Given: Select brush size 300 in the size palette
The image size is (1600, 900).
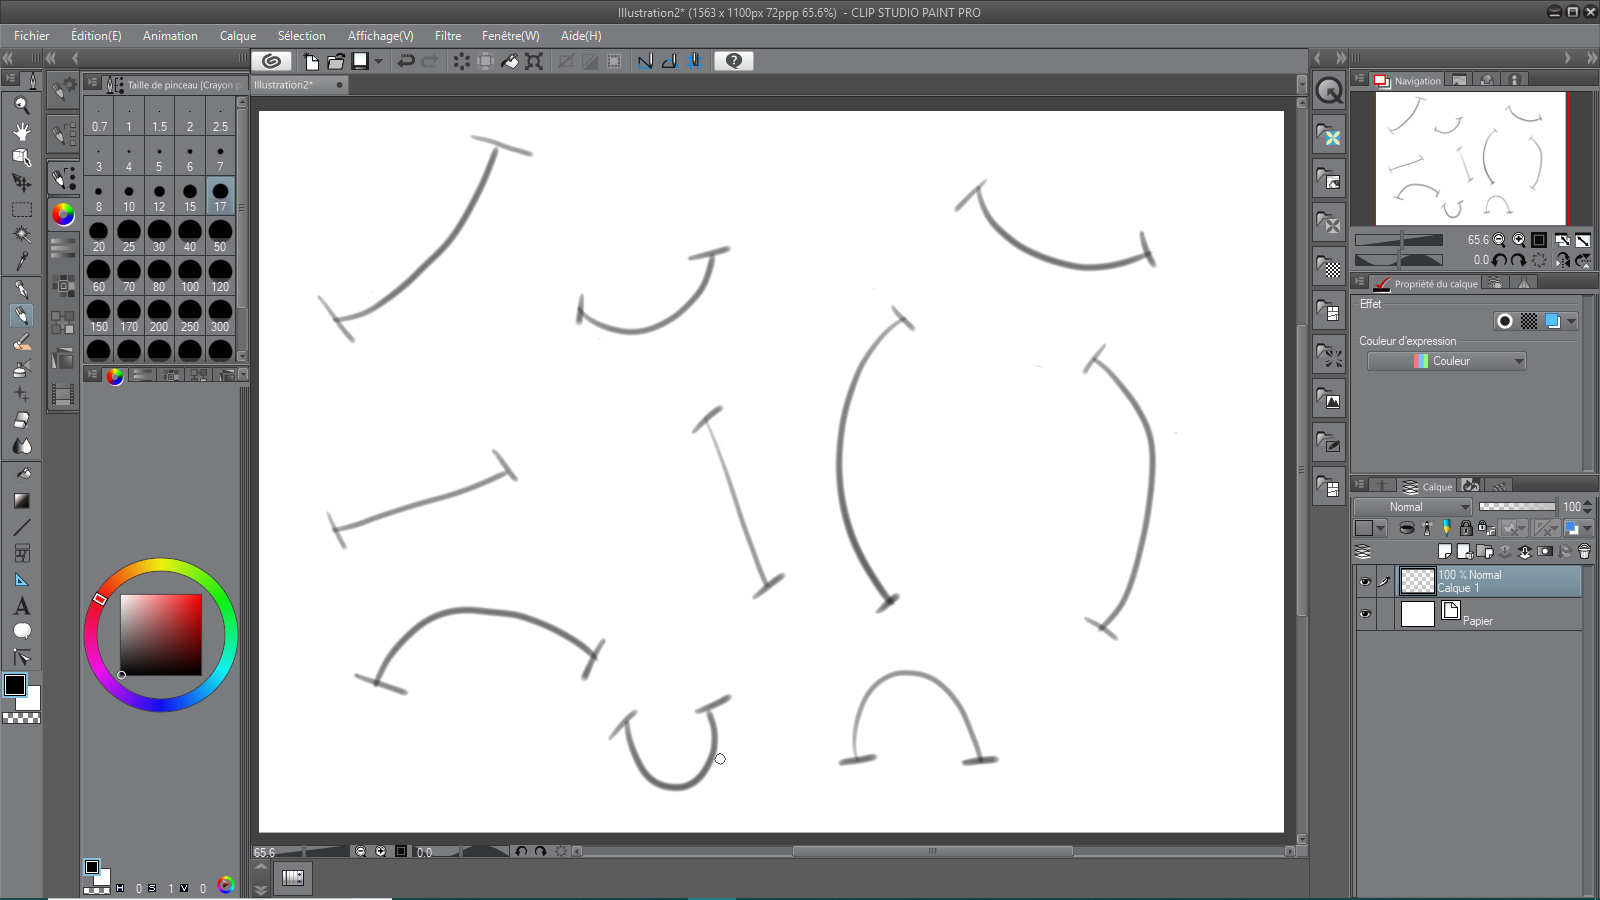Looking at the screenshot, I should pos(219,318).
